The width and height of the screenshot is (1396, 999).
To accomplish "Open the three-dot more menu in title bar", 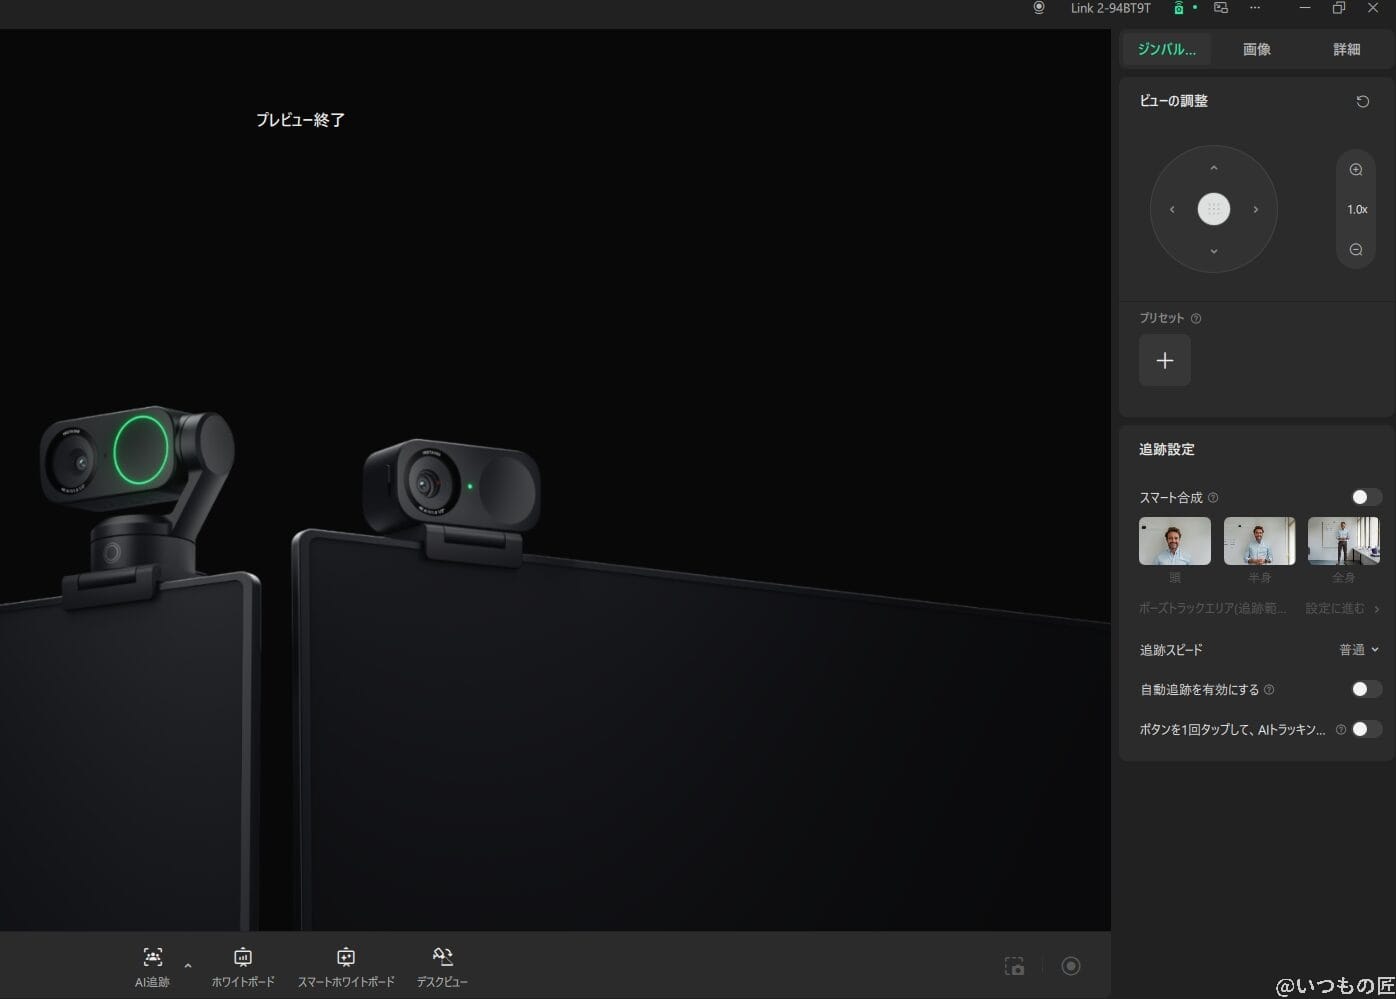I will [x=1255, y=8].
